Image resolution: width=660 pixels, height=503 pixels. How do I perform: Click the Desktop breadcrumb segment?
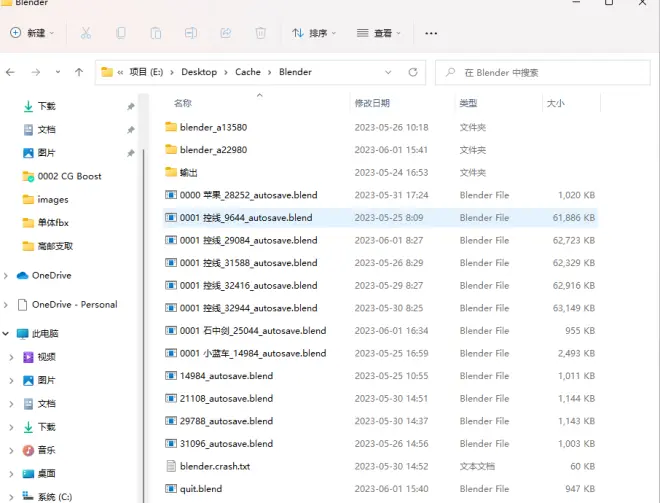(x=199, y=72)
